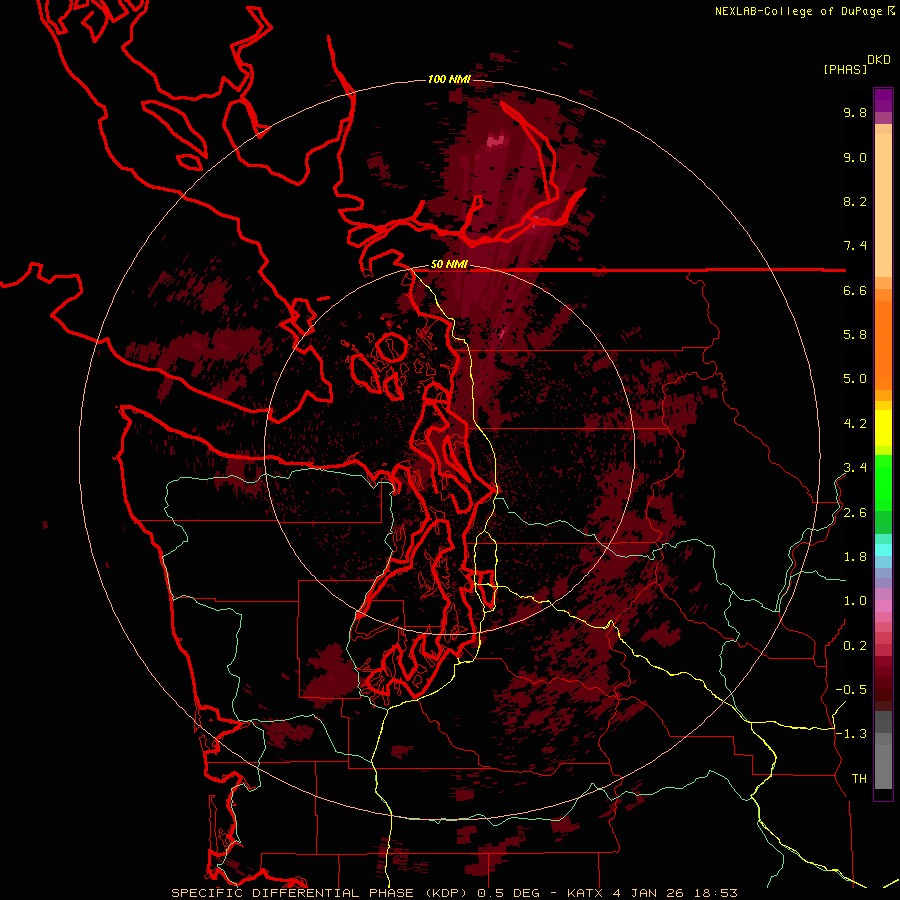Click the 4.2 scale value label
900x900 pixels.
click(x=855, y=424)
